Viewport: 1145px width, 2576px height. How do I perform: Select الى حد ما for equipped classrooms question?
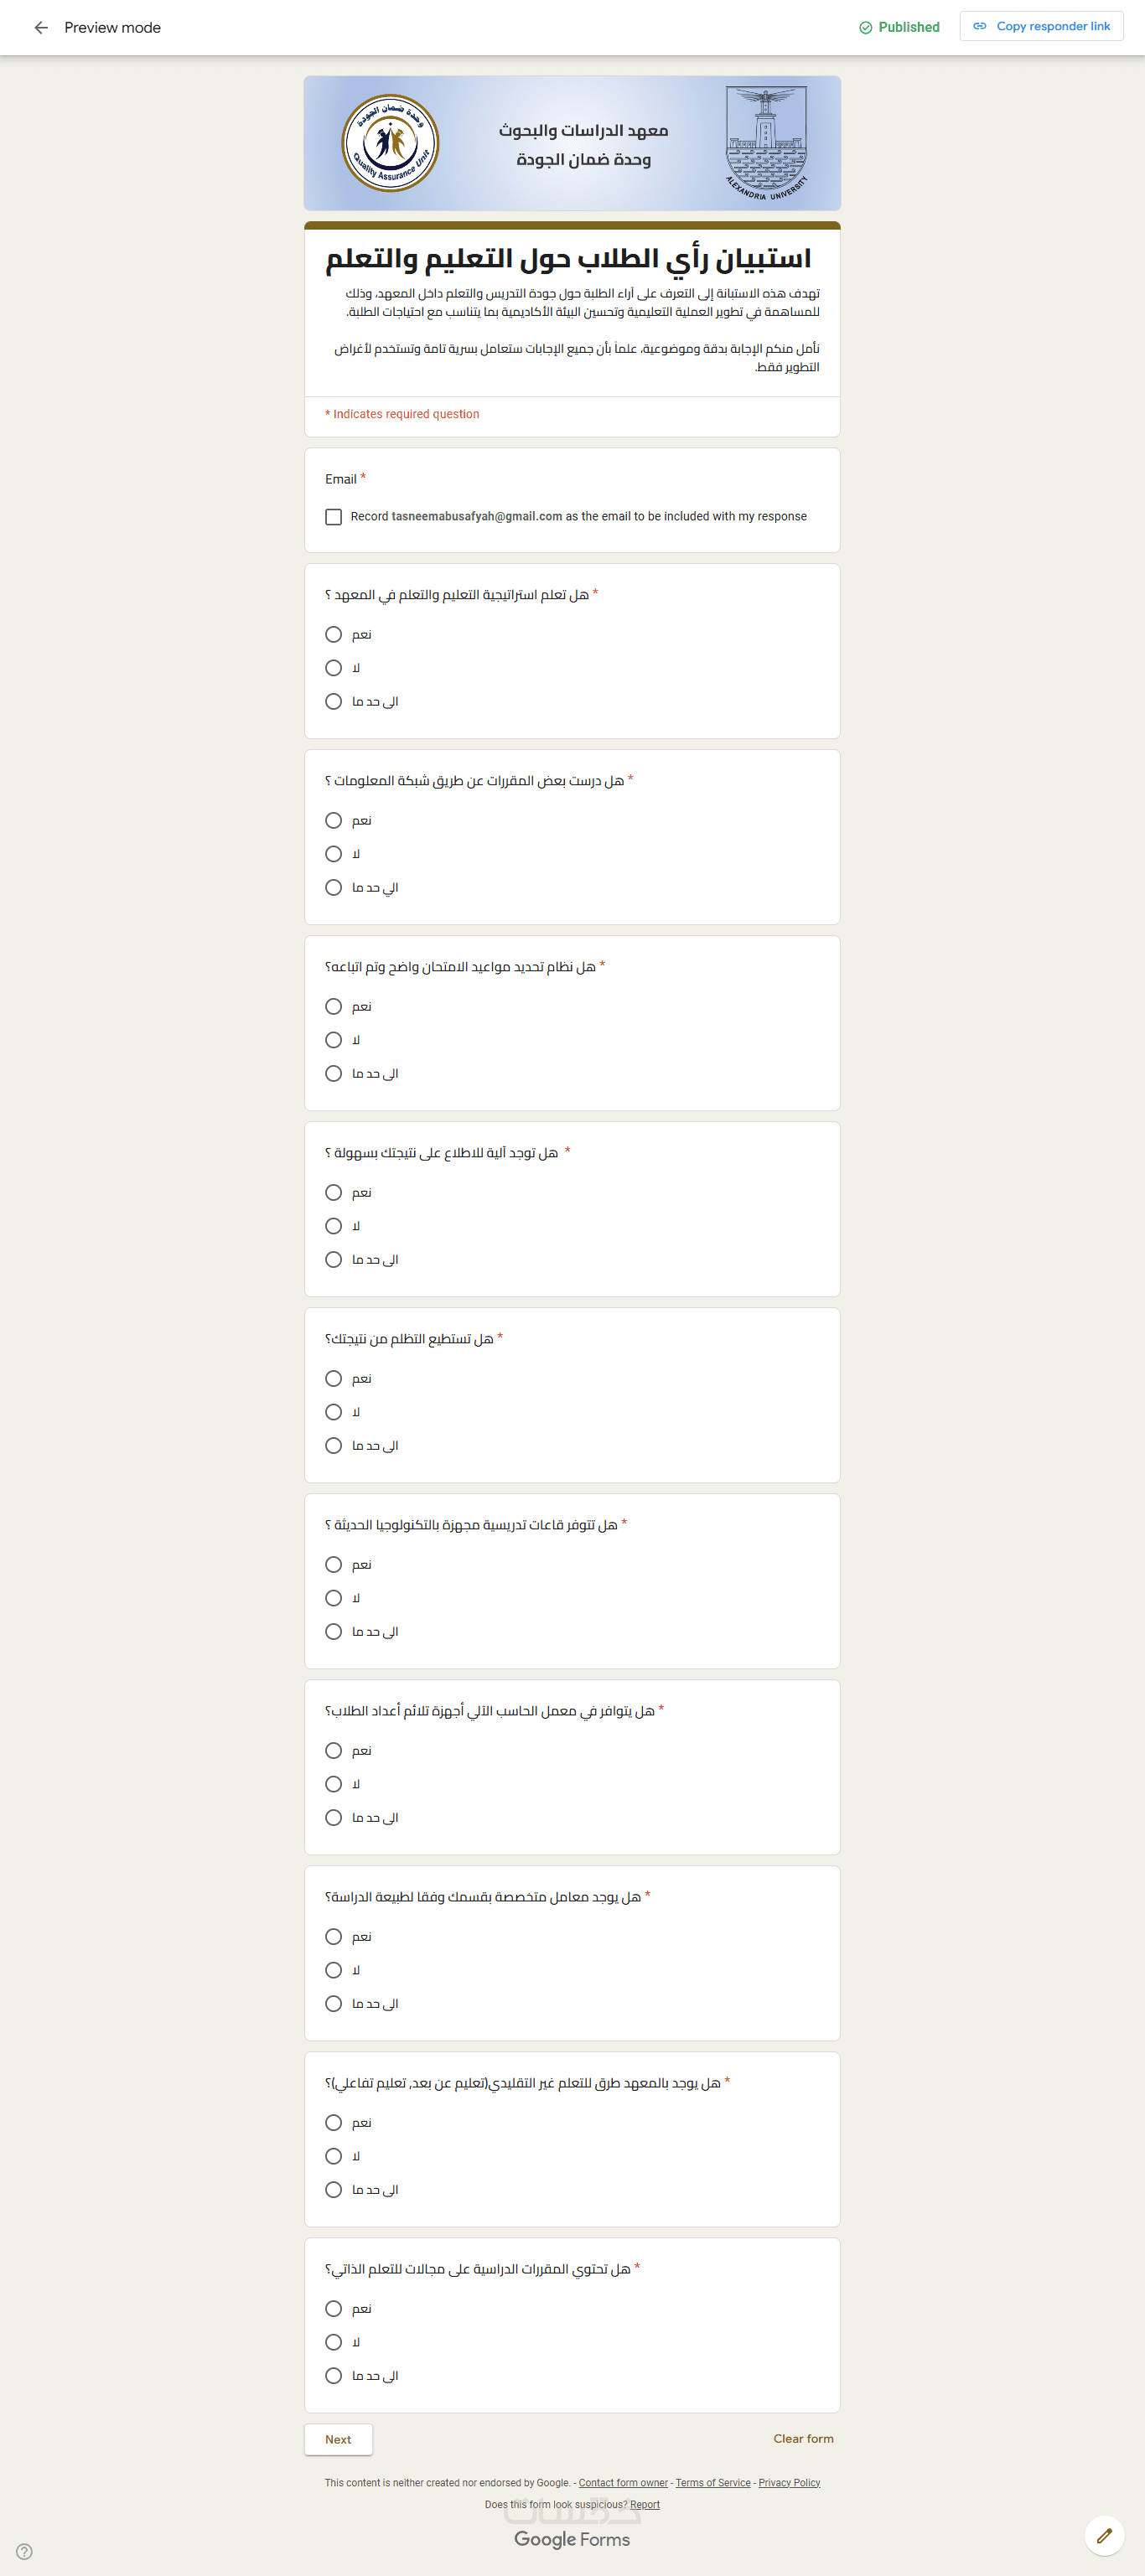pos(334,1632)
